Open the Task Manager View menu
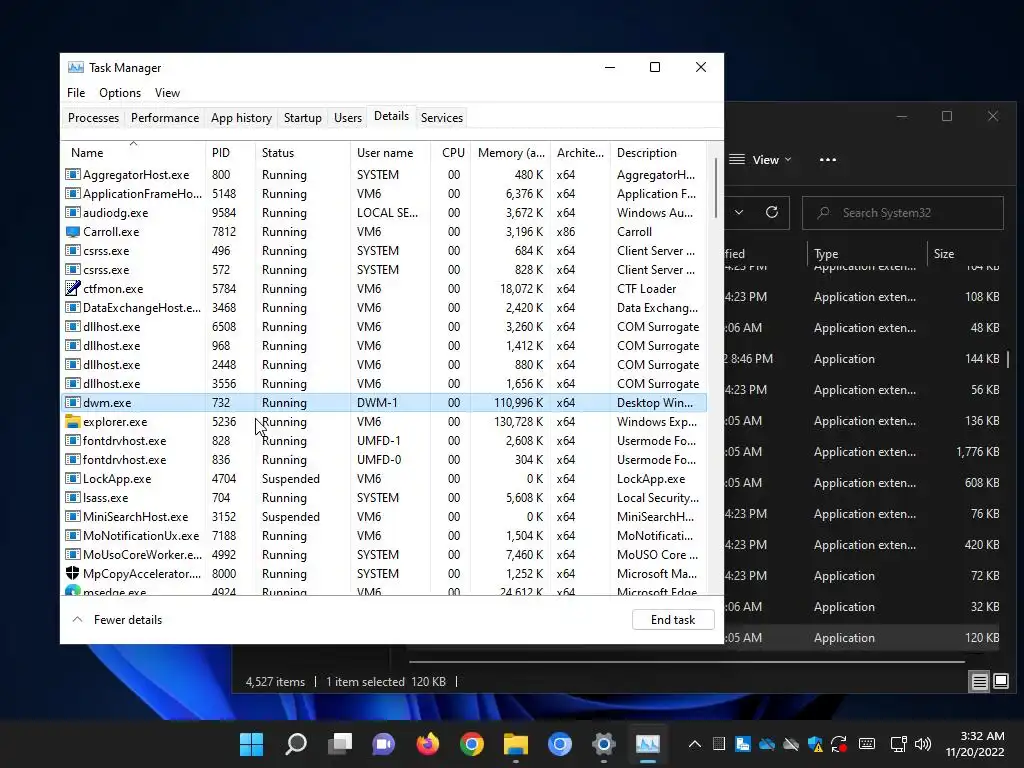The width and height of the screenshot is (1024, 768). [x=167, y=93]
